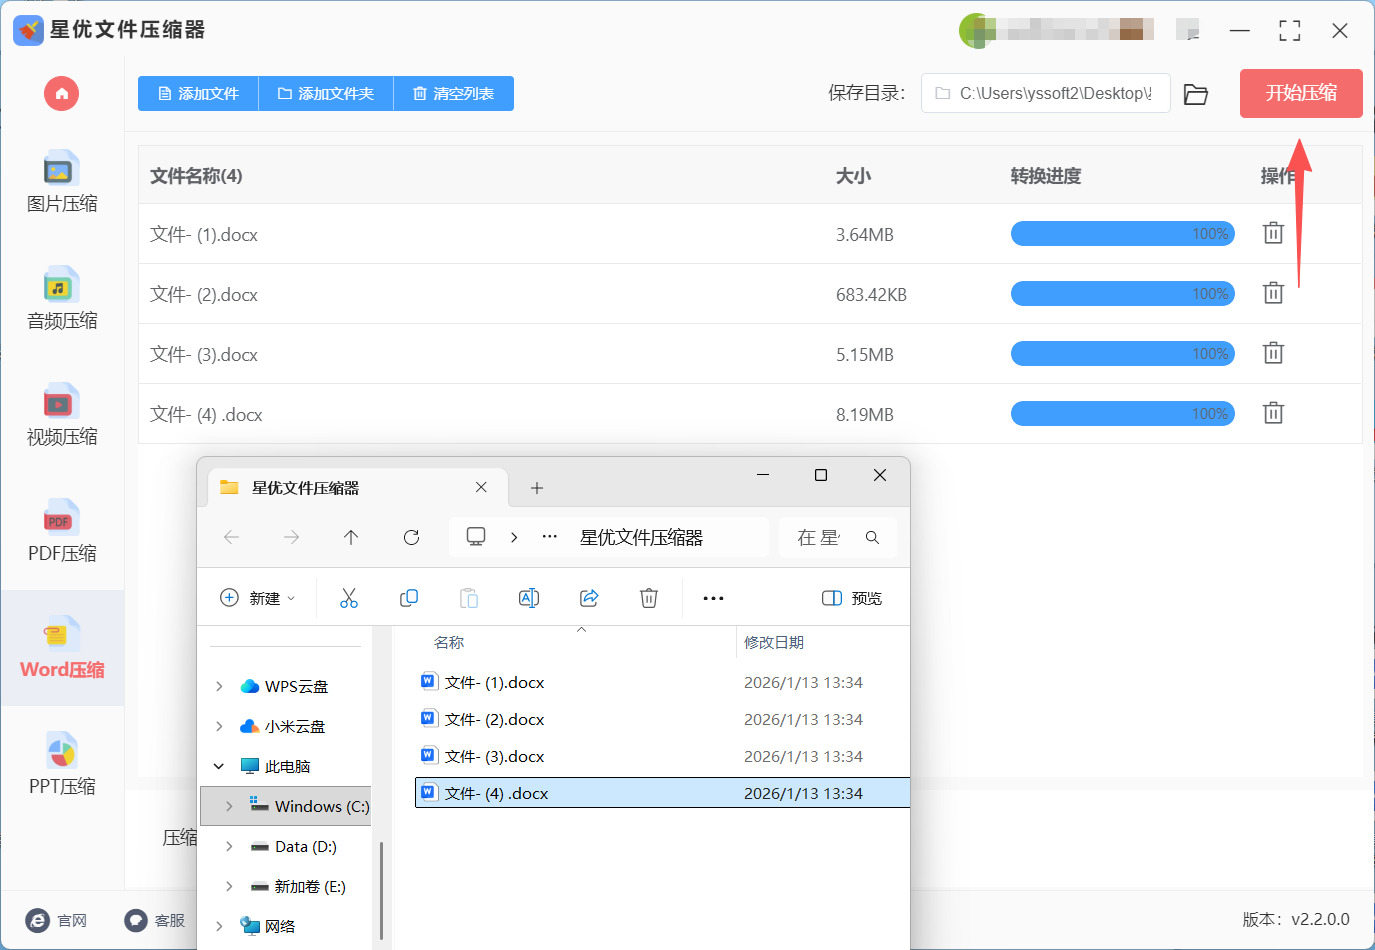Toggle the 预览 preview pane in Explorer
The width and height of the screenshot is (1375, 950).
[x=852, y=598]
